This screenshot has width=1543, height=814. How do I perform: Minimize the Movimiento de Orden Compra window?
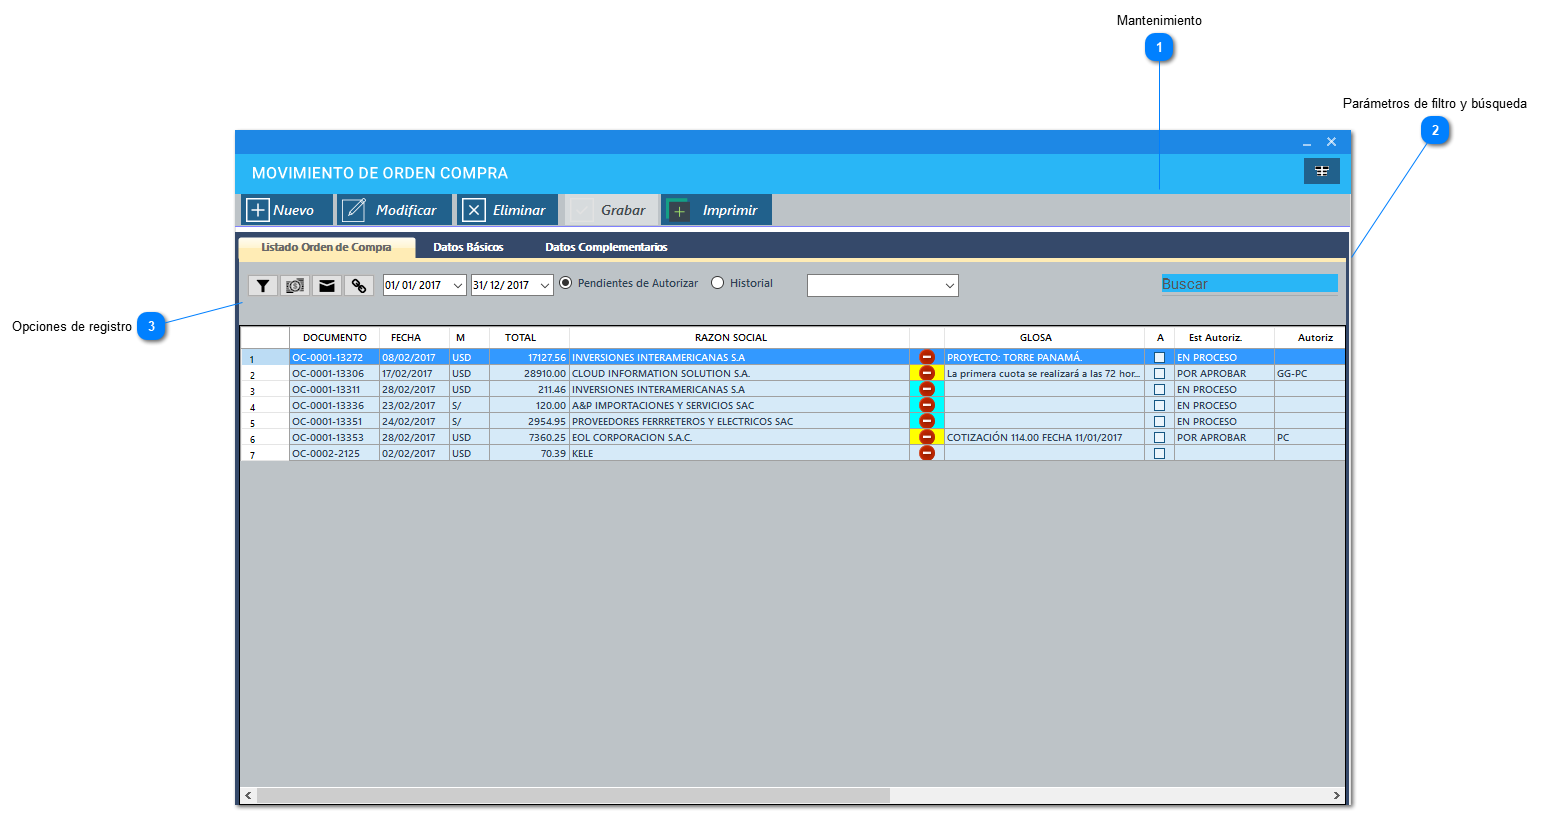pos(1306,142)
